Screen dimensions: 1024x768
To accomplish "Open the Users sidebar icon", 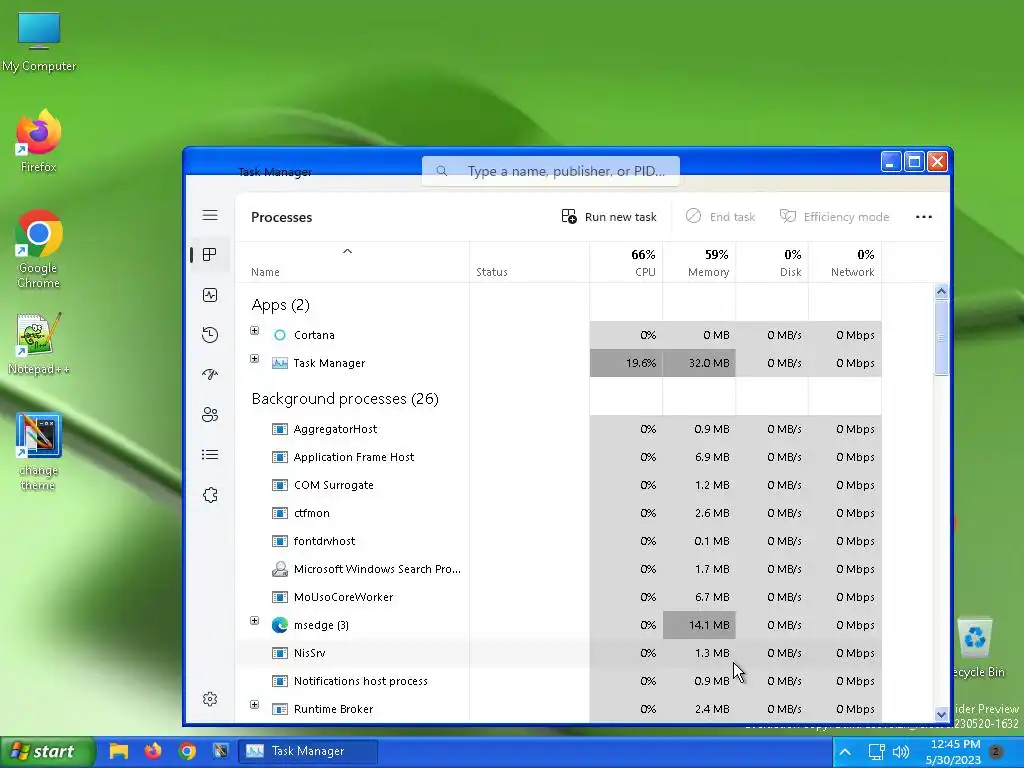I will coord(210,415).
